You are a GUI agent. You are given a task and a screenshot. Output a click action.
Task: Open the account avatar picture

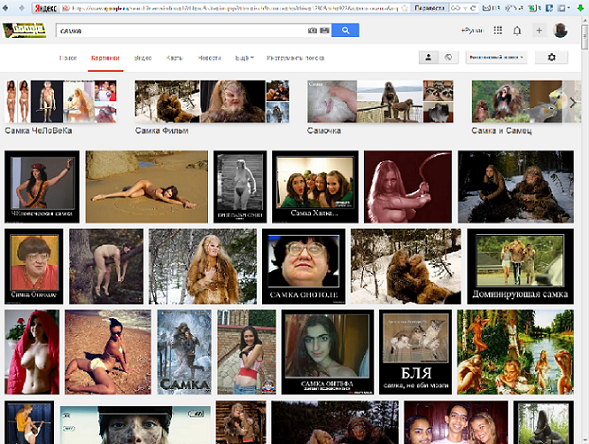(560, 30)
